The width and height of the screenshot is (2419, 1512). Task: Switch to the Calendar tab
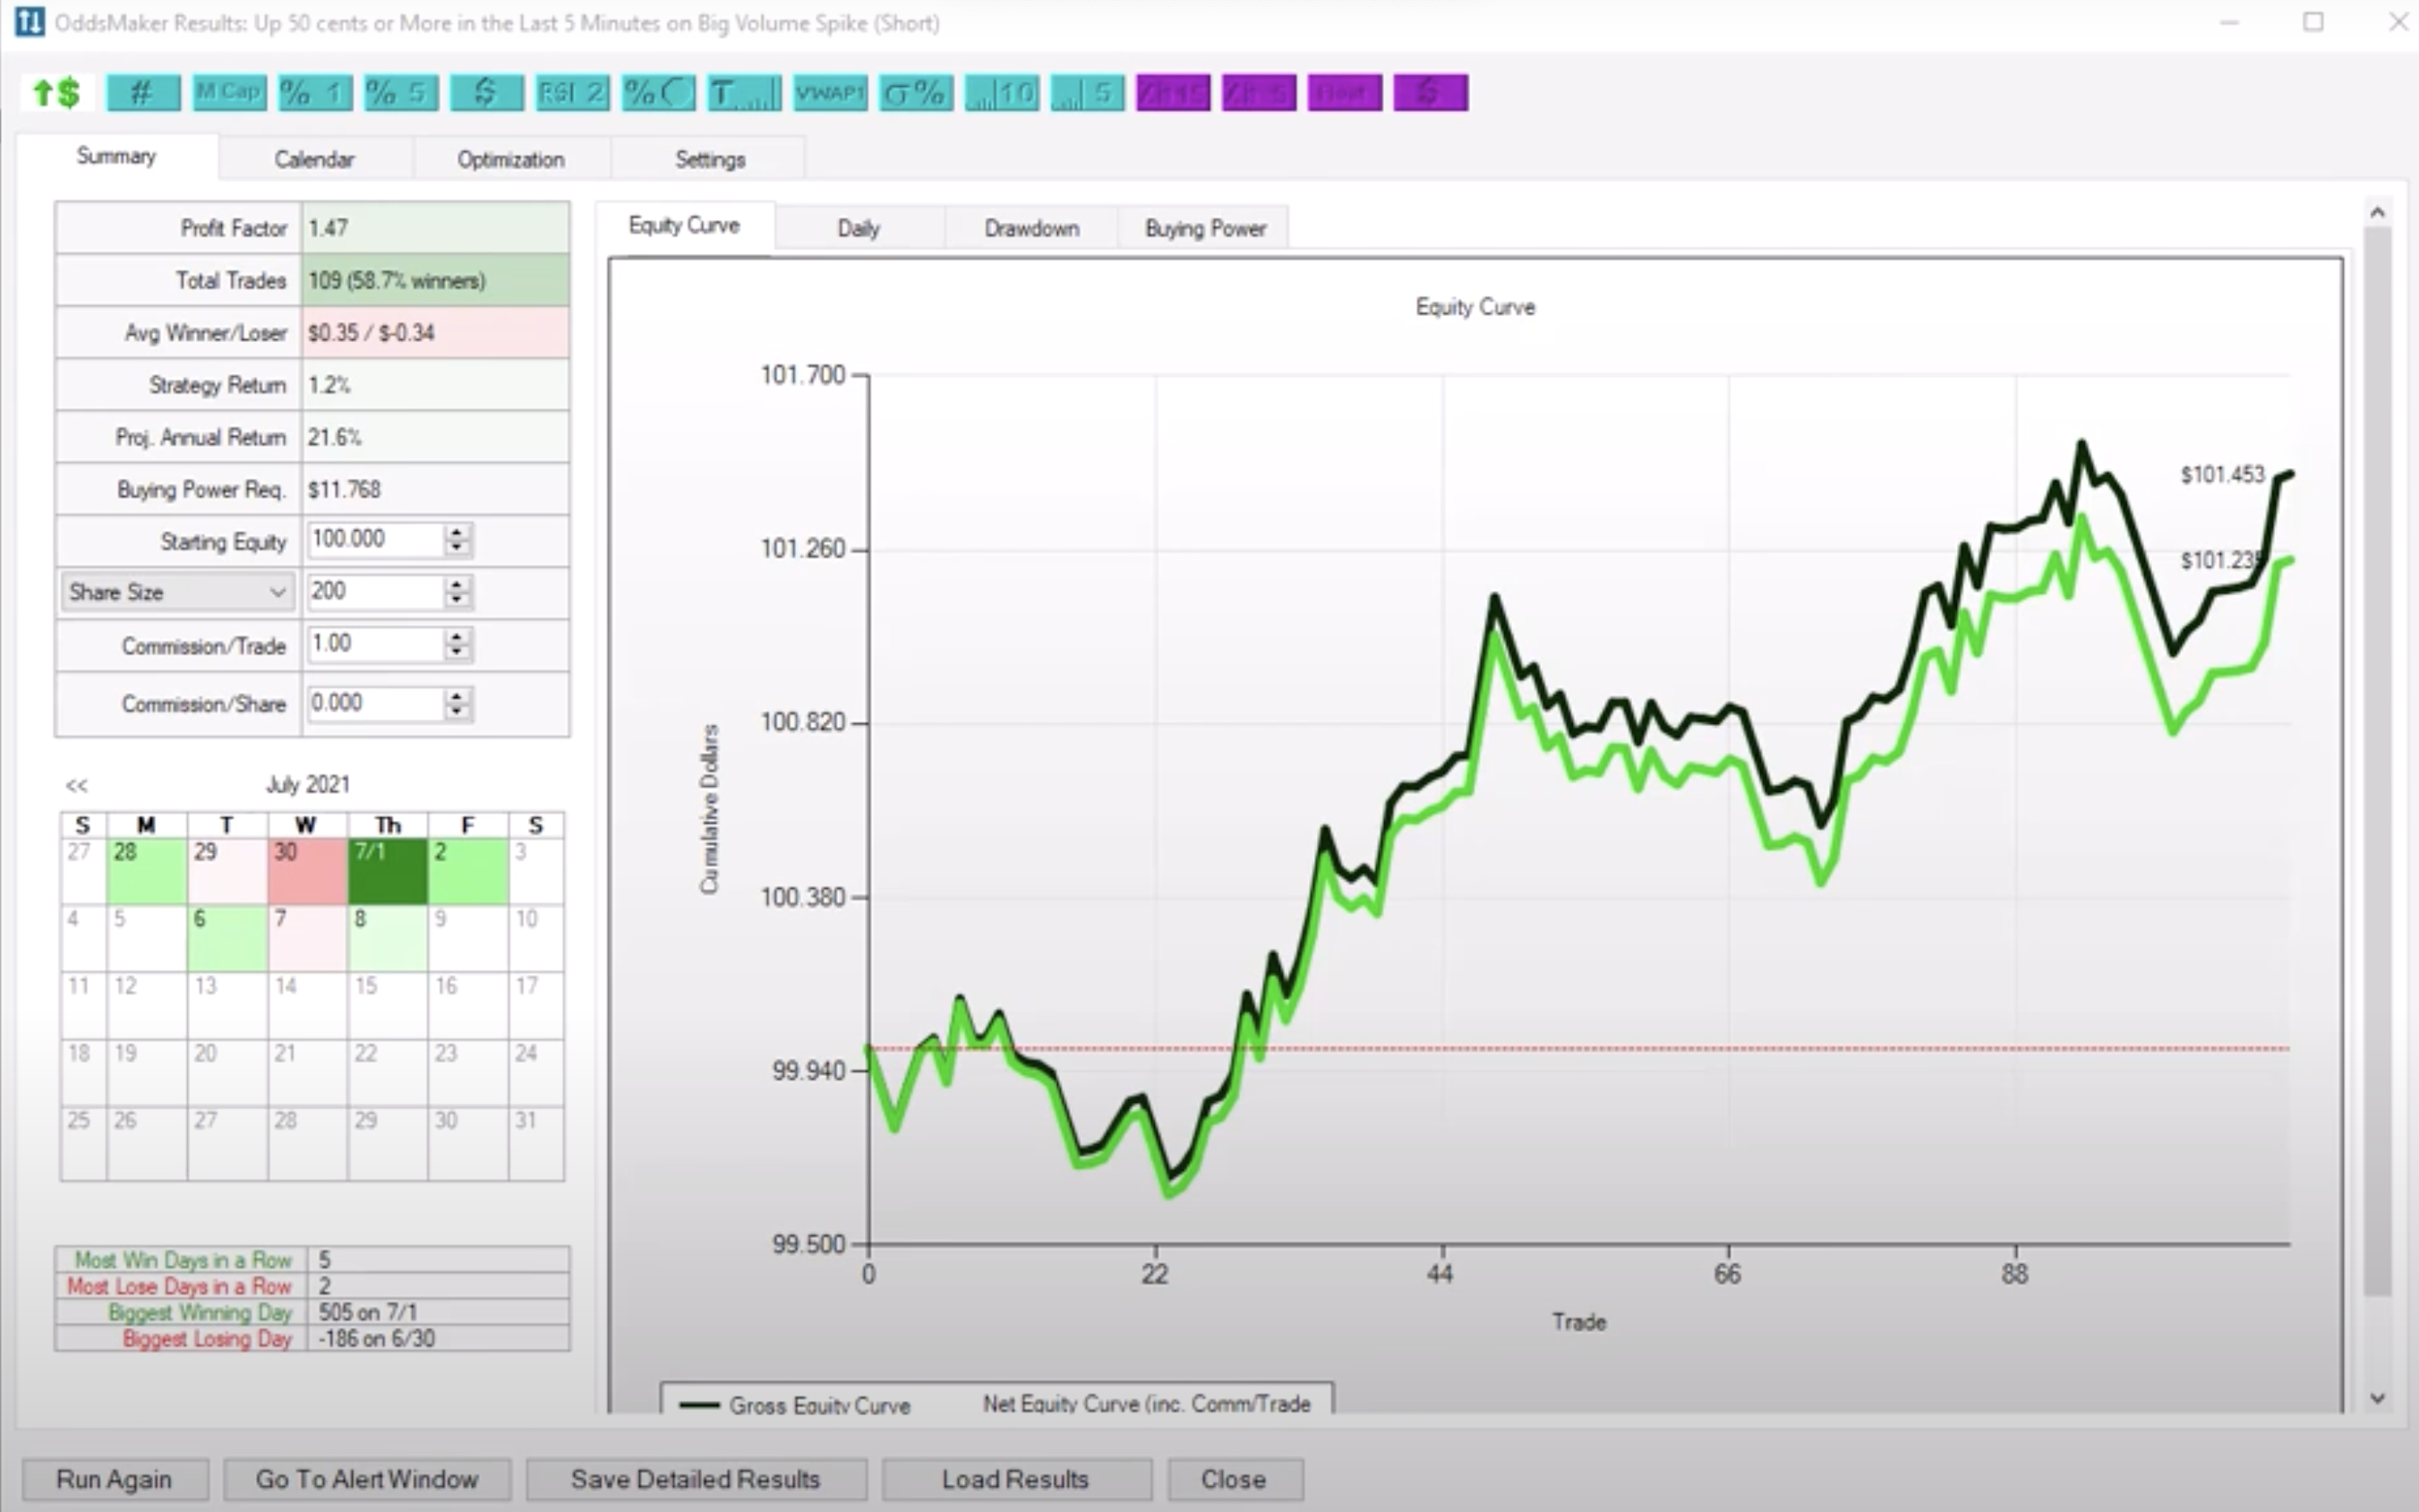tap(312, 158)
